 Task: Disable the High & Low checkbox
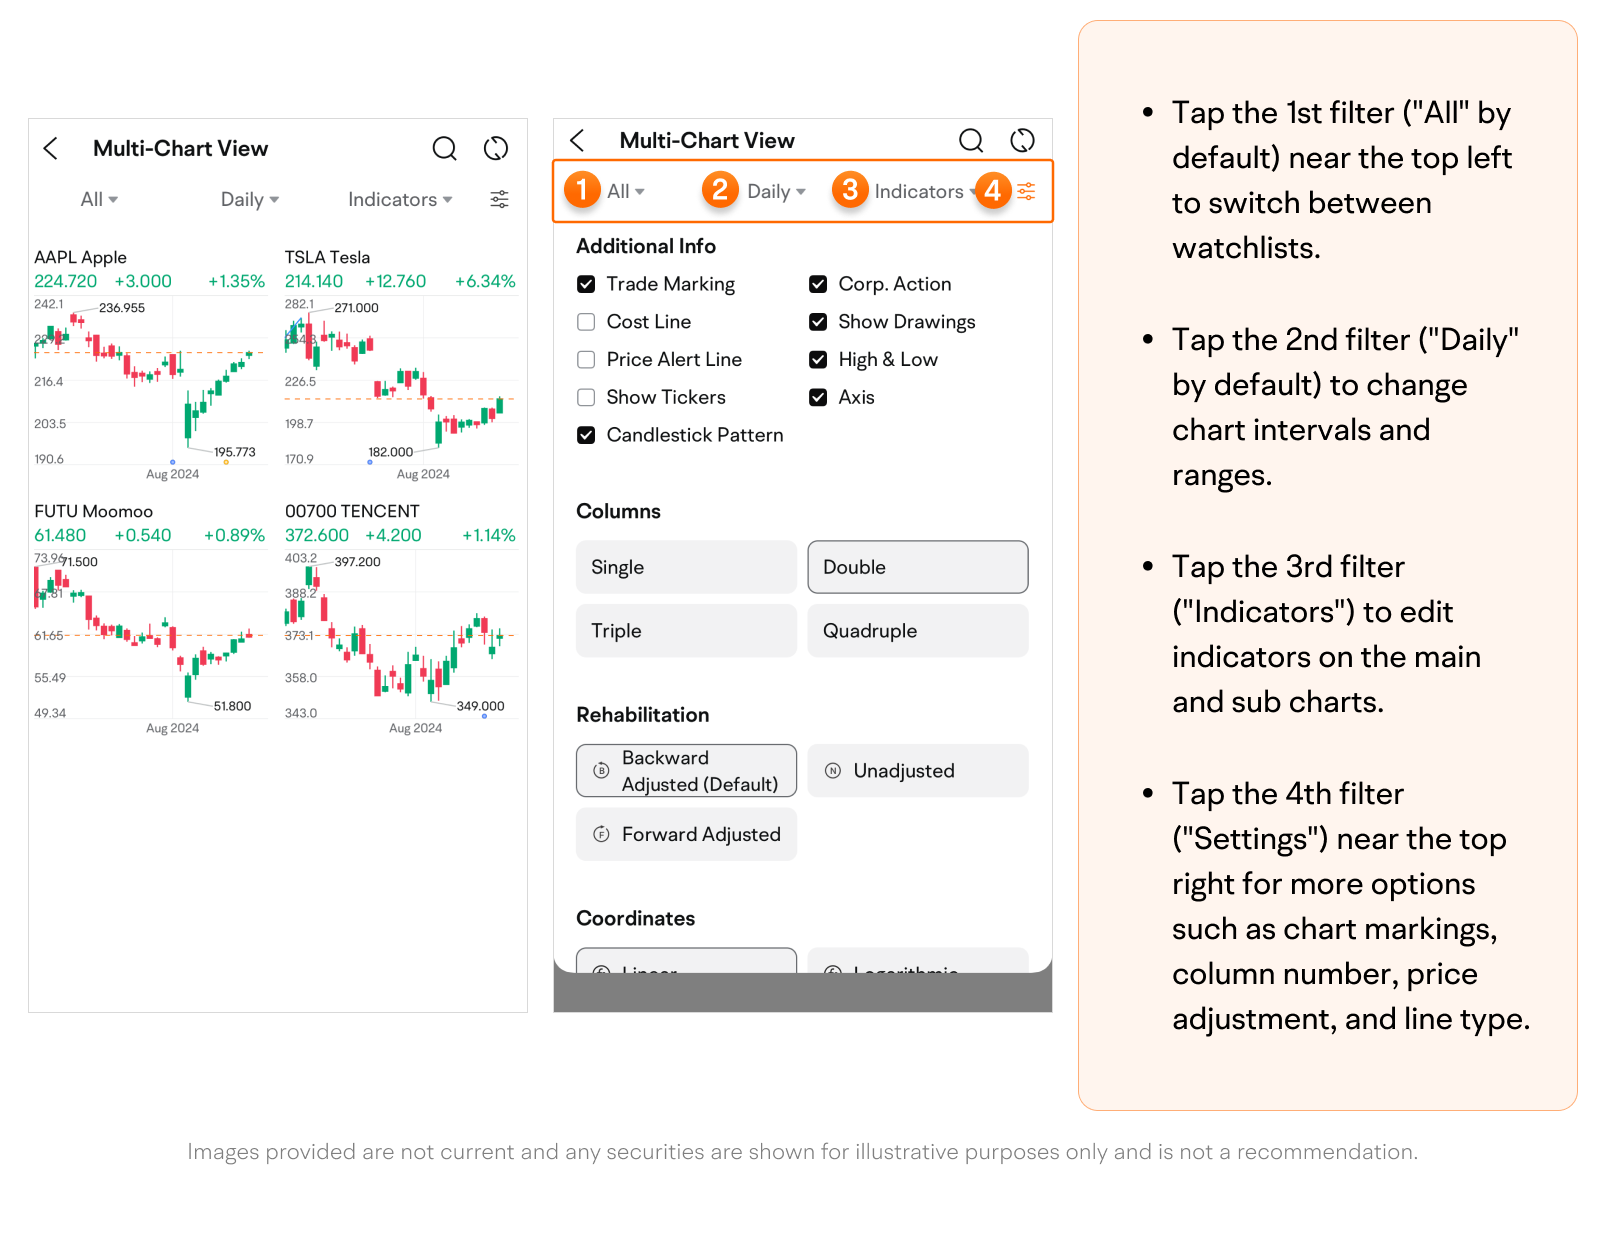pyautogui.click(x=818, y=359)
